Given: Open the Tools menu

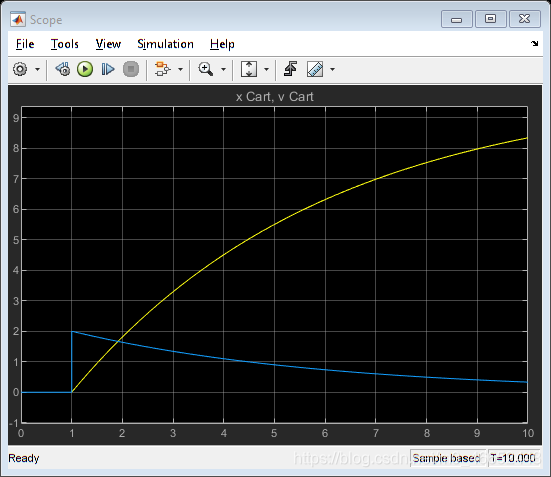Looking at the screenshot, I should [65, 44].
